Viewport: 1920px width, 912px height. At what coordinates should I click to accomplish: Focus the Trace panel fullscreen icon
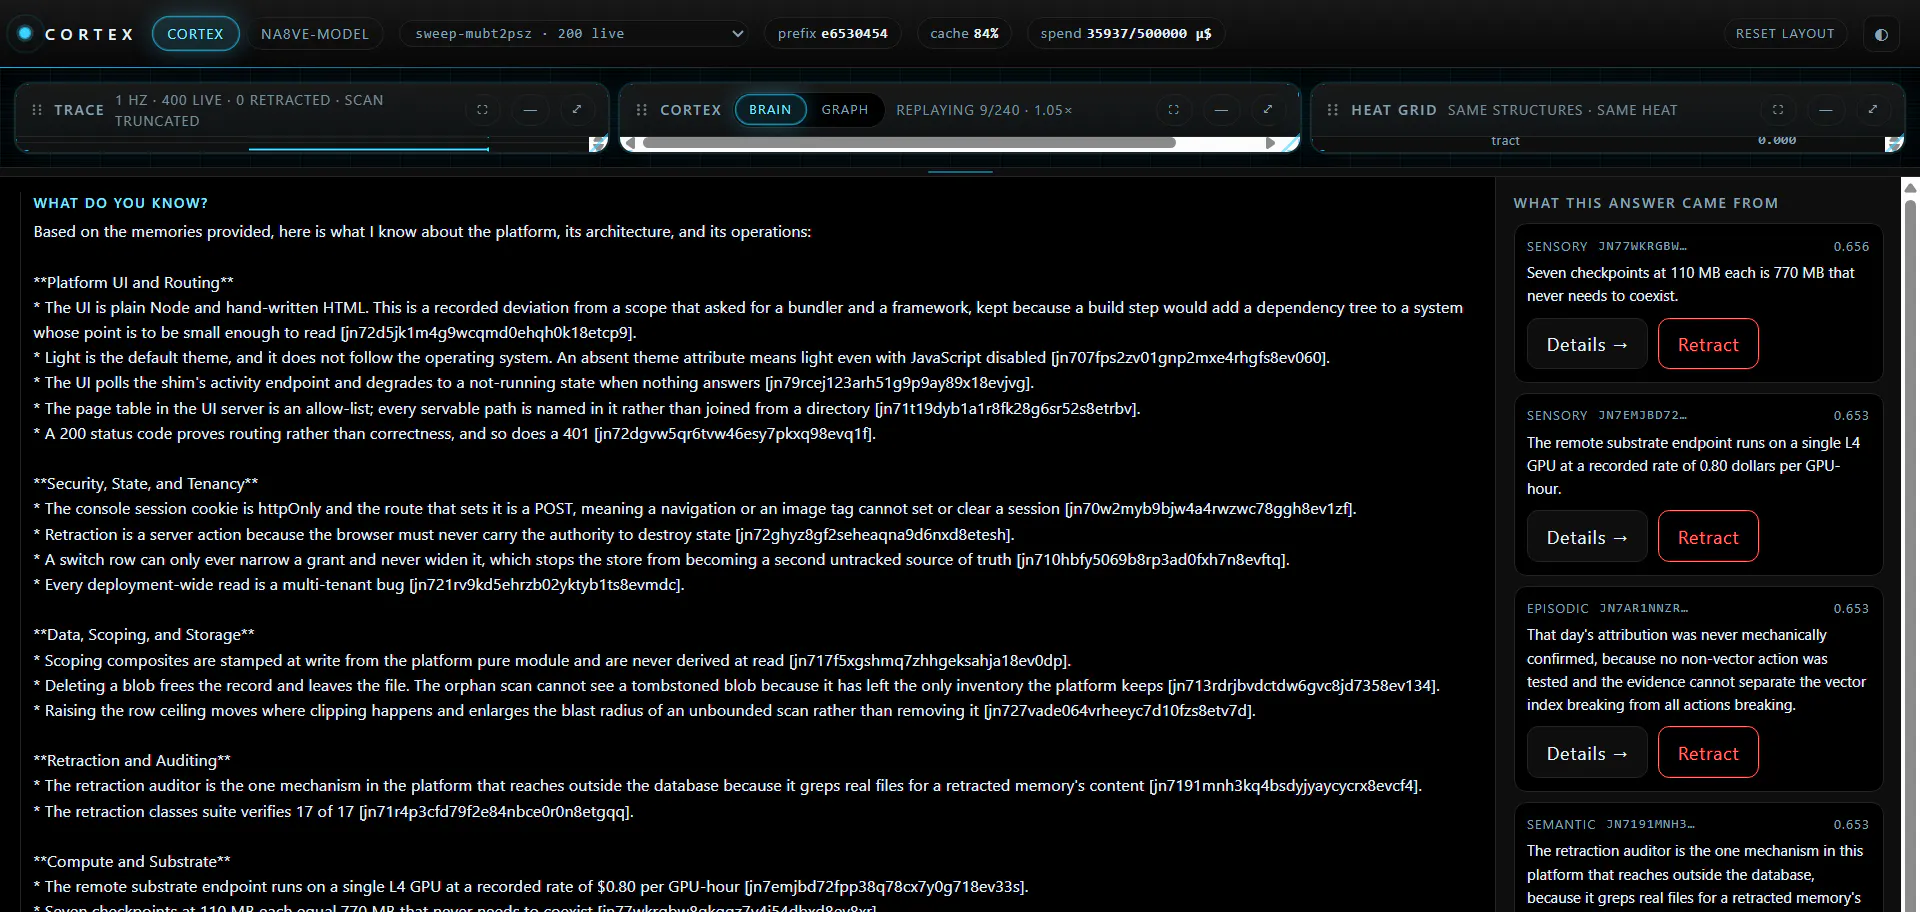coord(482,110)
